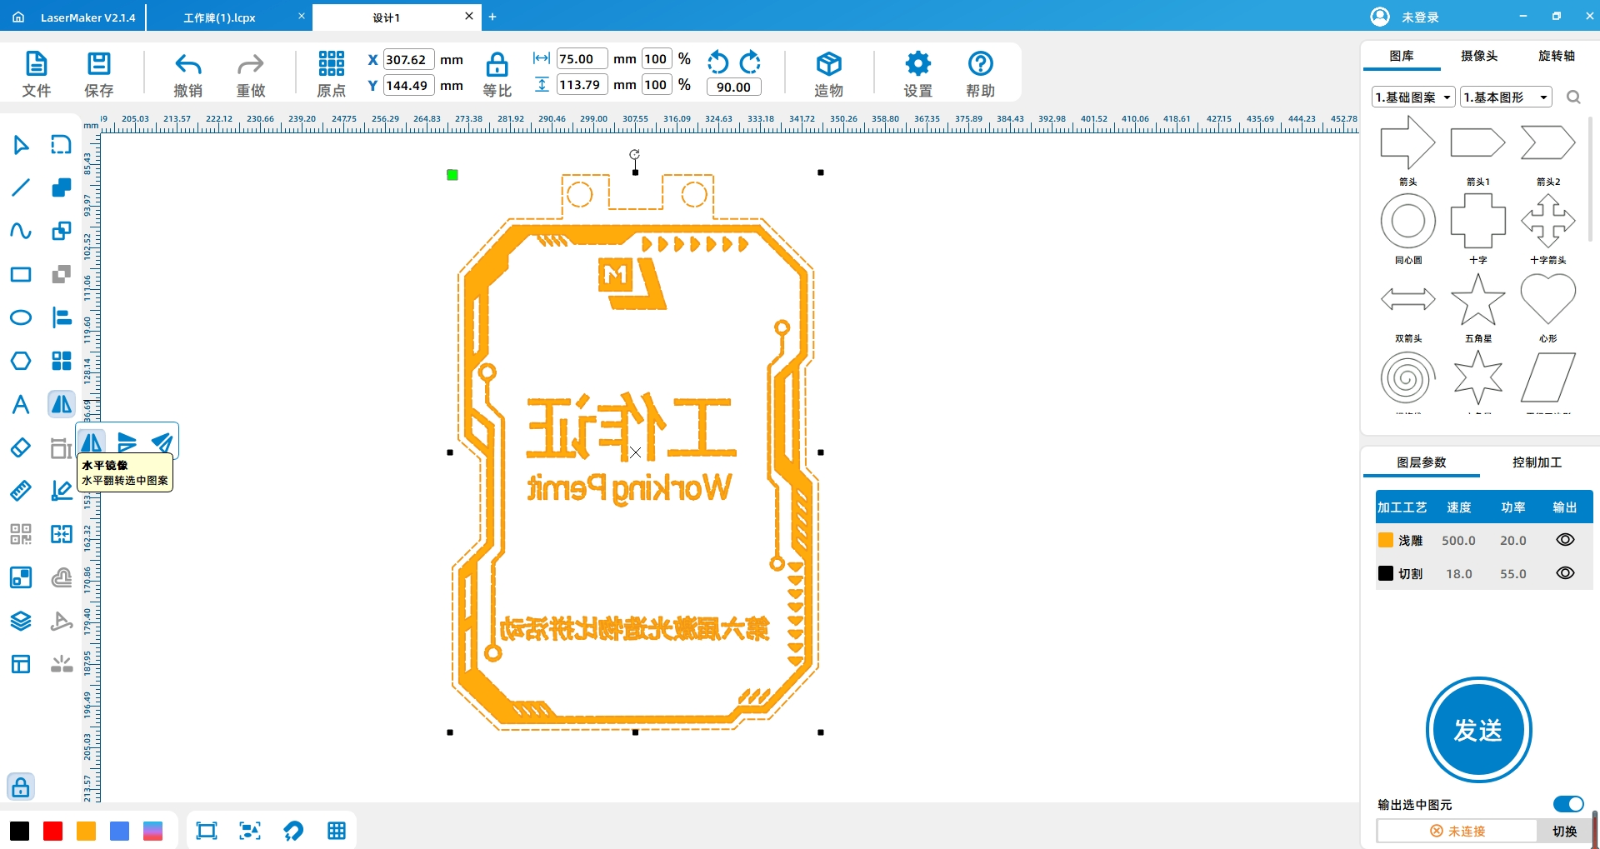Select the hexagon polygon tool
The image size is (1600, 849).
(x=20, y=361)
